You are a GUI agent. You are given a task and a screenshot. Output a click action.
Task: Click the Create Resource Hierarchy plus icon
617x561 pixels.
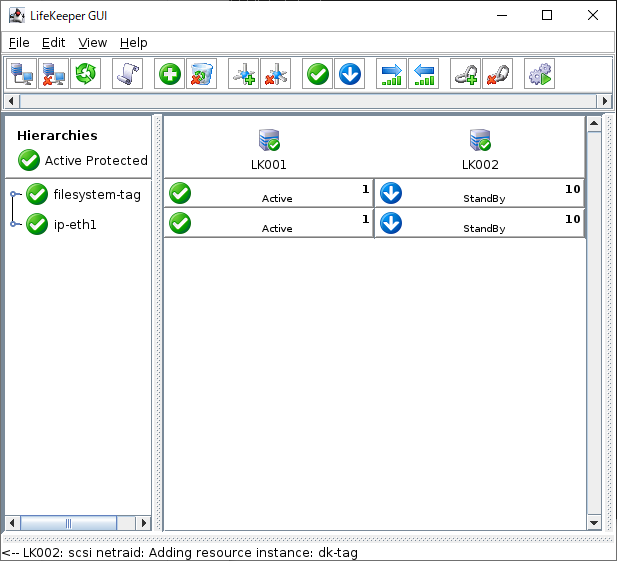[x=170, y=74]
